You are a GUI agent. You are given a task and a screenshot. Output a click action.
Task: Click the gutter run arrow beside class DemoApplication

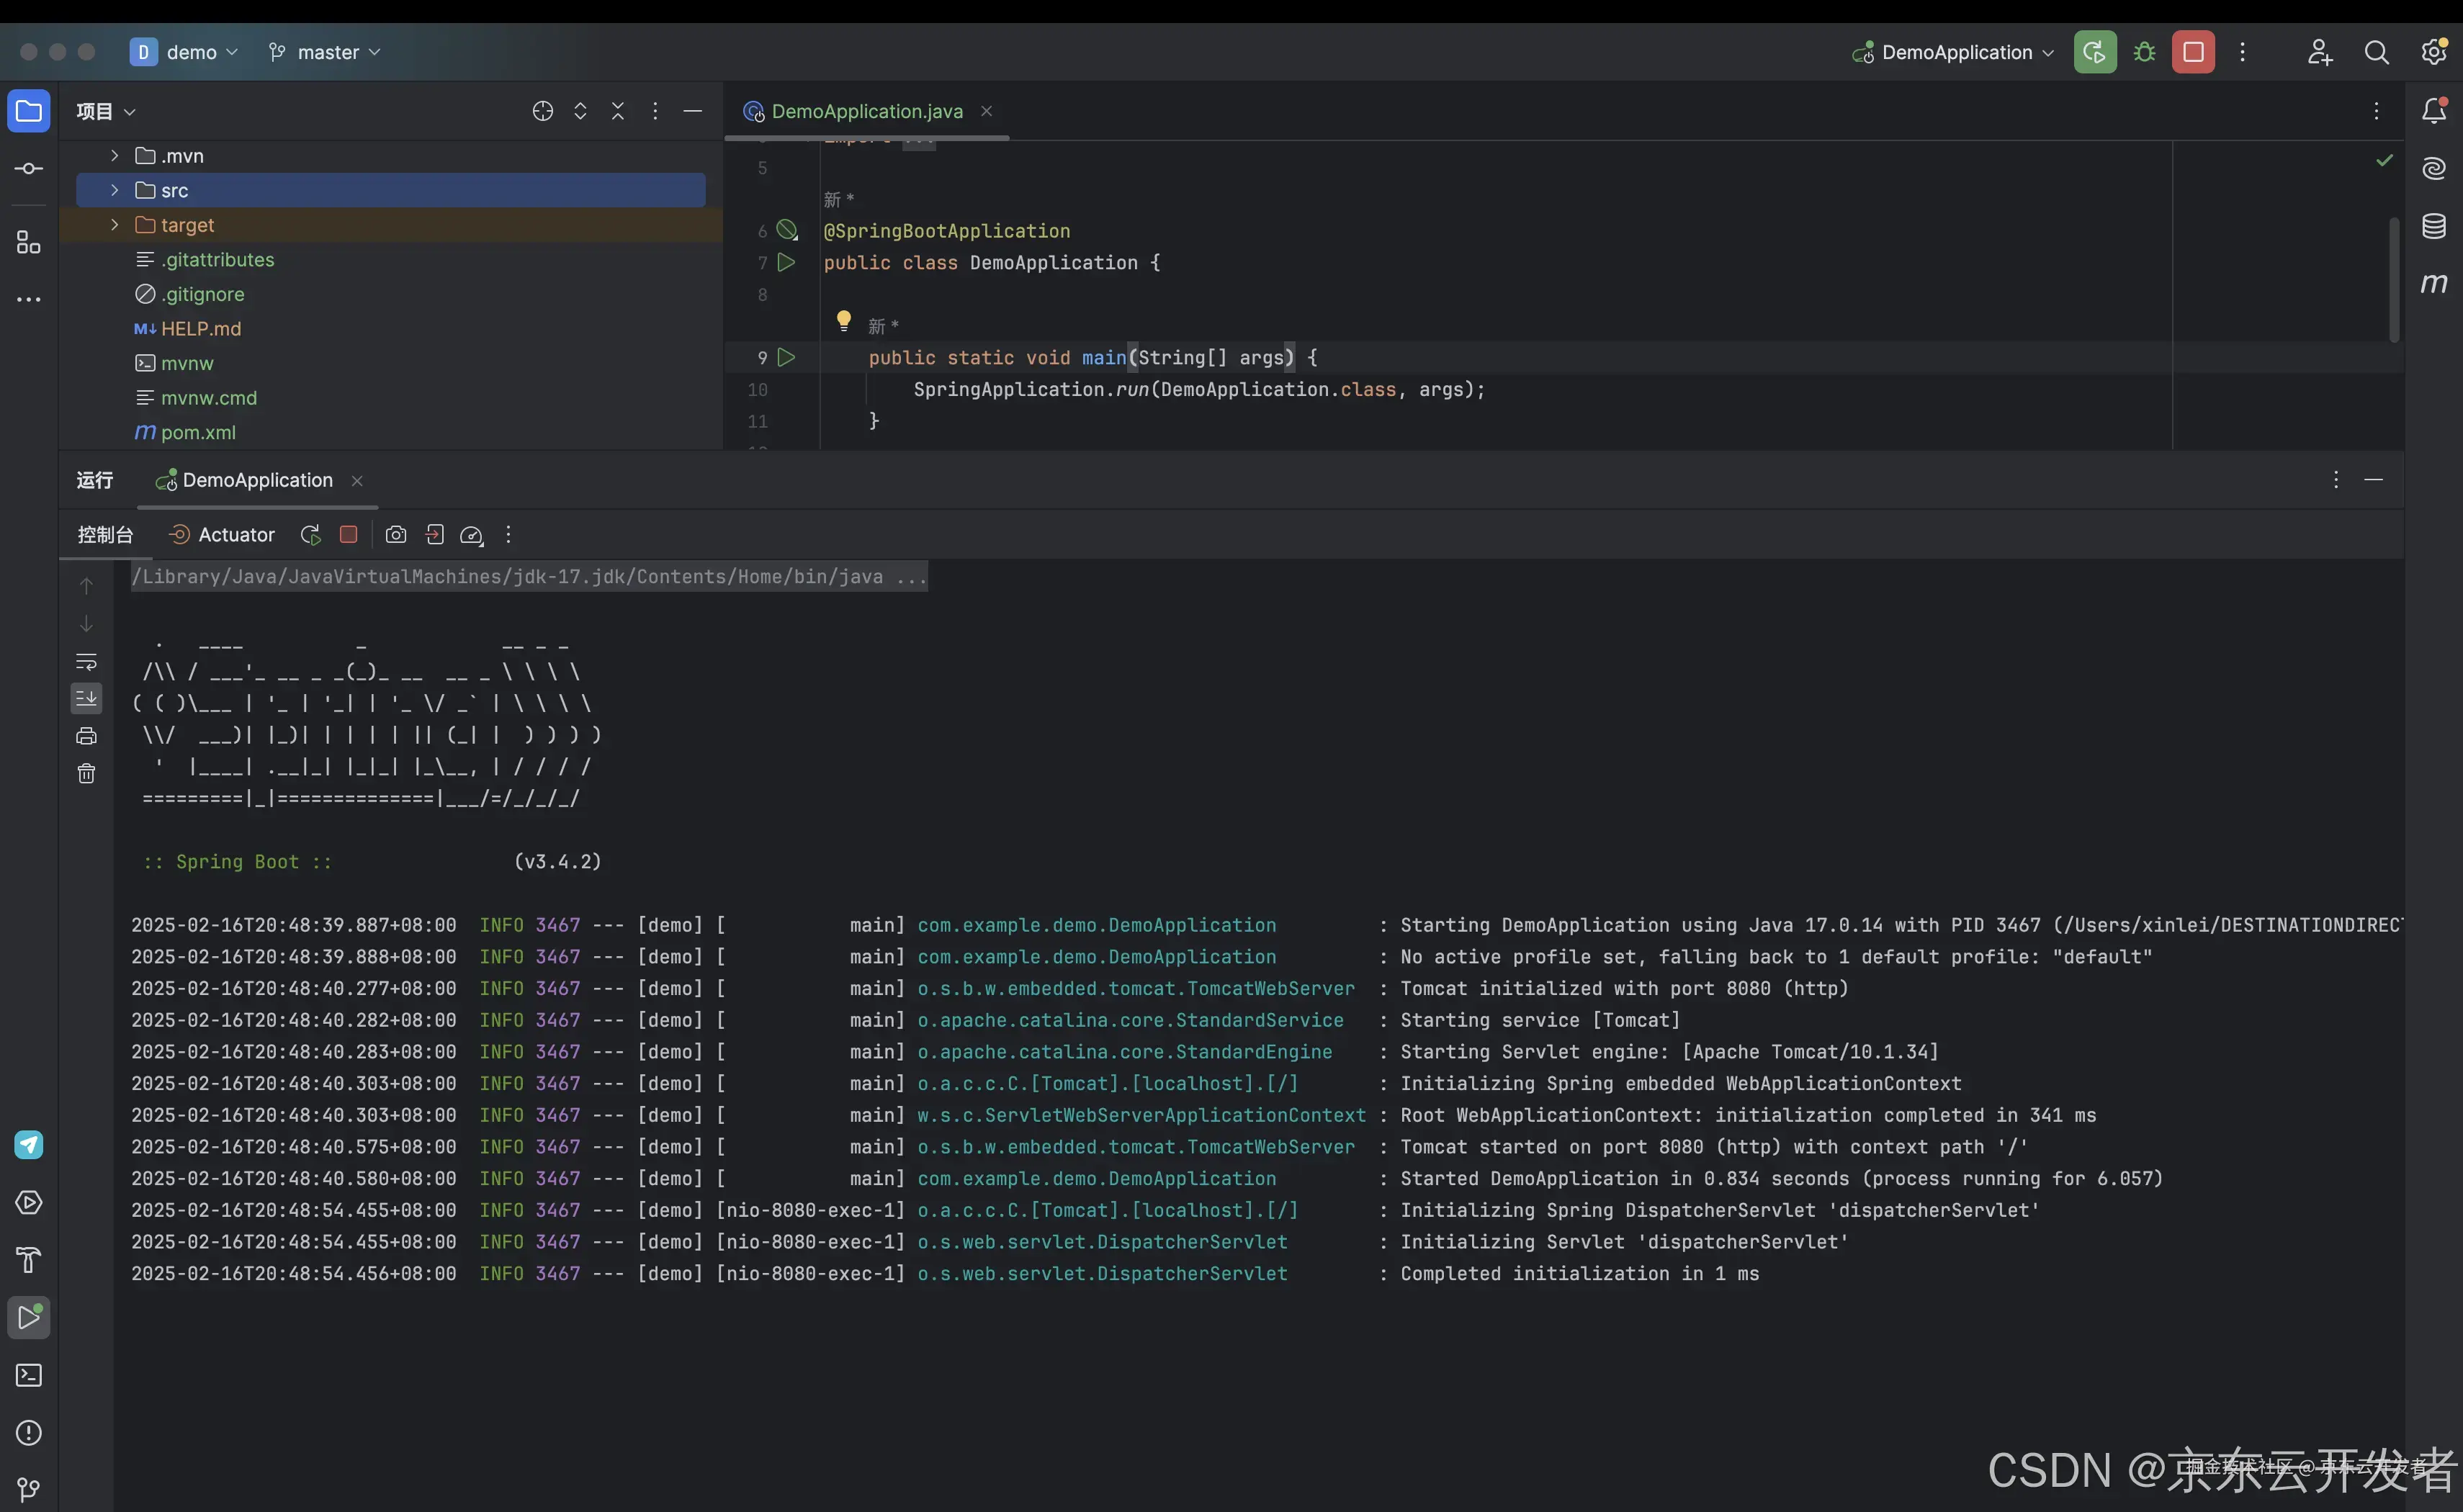(x=787, y=262)
